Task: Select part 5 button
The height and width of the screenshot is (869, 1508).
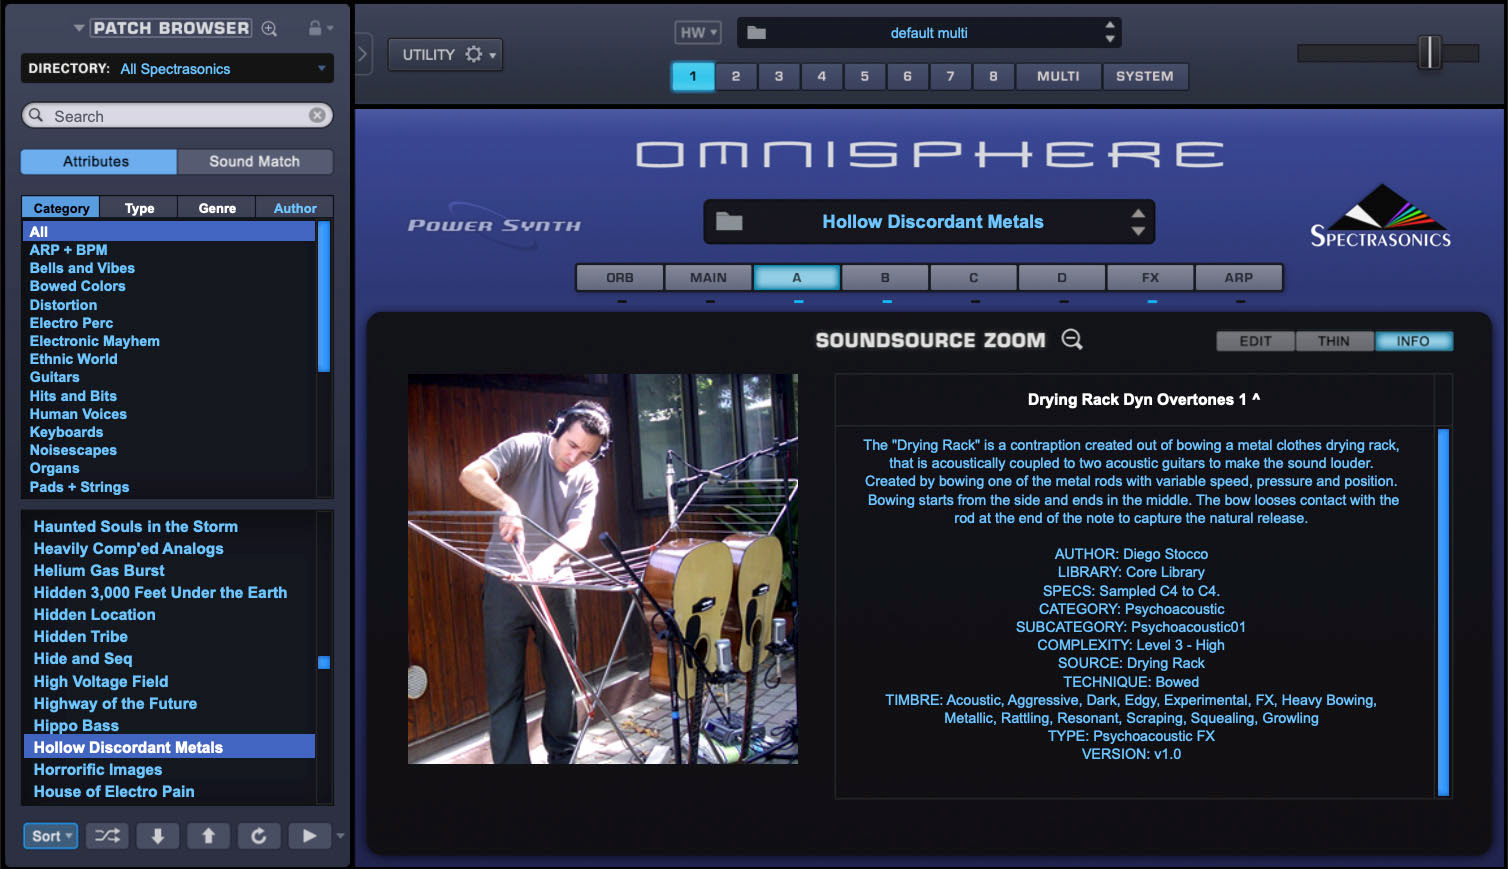Action: click(865, 76)
